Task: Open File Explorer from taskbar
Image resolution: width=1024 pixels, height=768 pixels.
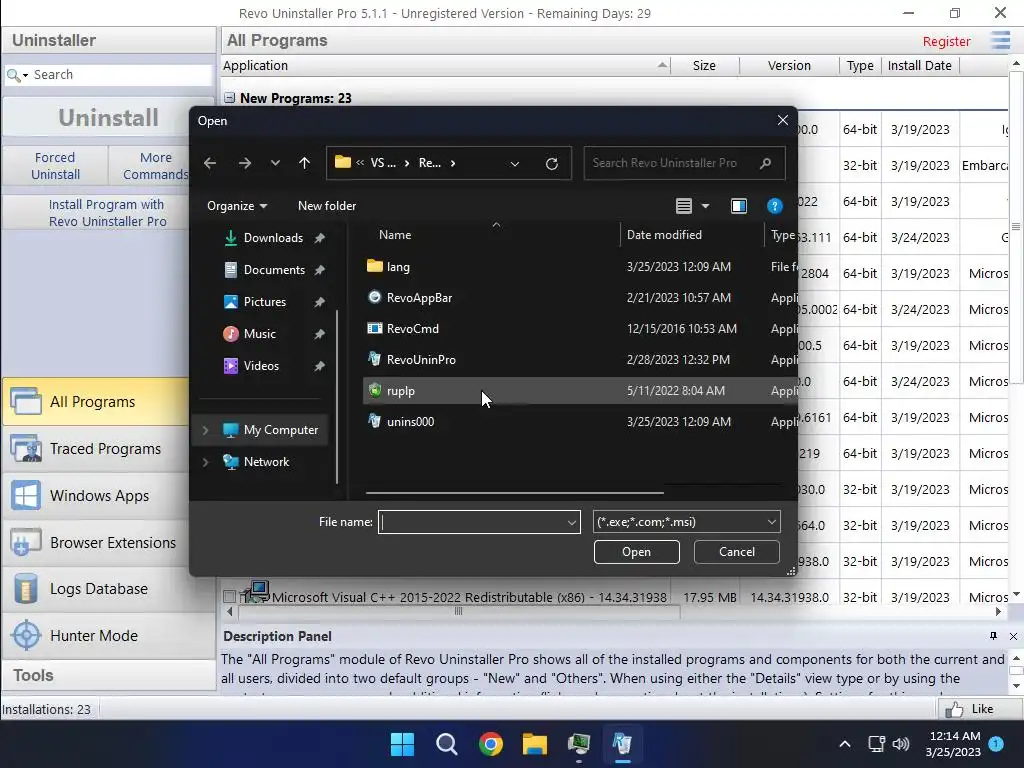Action: 534,744
